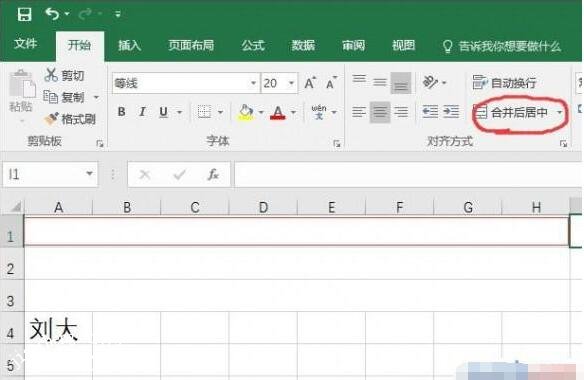Switch to the 开始 tab
Viewport: 584px width, 380px height.
click(x=79, y=45)
